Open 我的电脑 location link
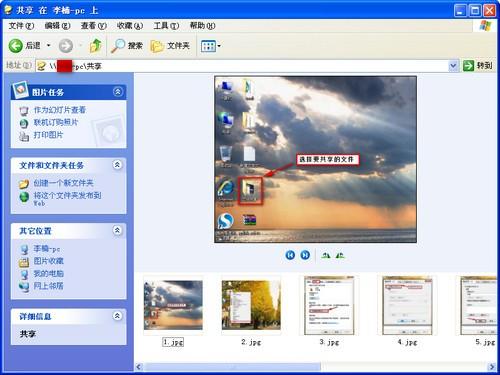This screenshot has width=500, height=375. coord(48,274)
